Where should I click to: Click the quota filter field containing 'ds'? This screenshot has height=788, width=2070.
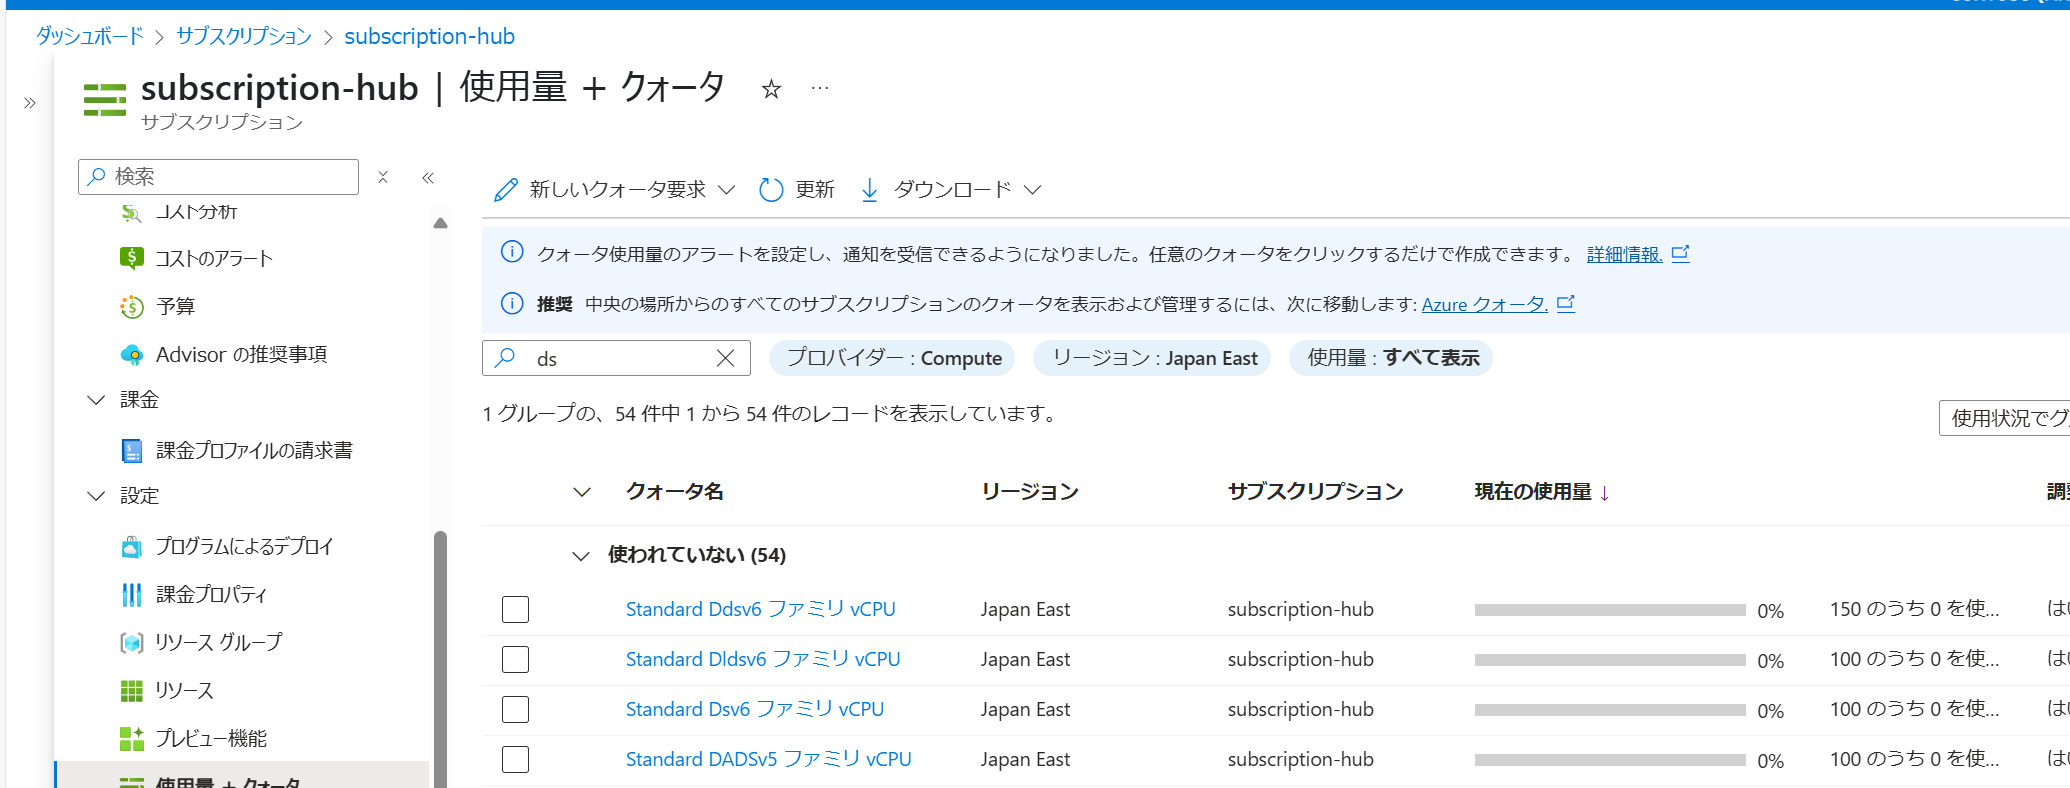(x=615, y=358)
